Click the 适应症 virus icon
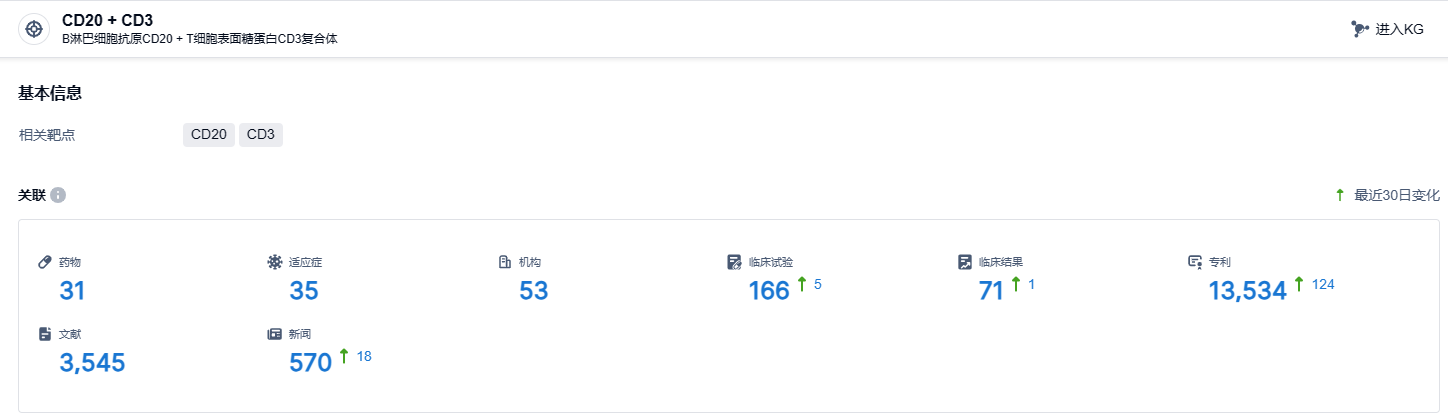1448x416 pixels. (x=275, y=262)
